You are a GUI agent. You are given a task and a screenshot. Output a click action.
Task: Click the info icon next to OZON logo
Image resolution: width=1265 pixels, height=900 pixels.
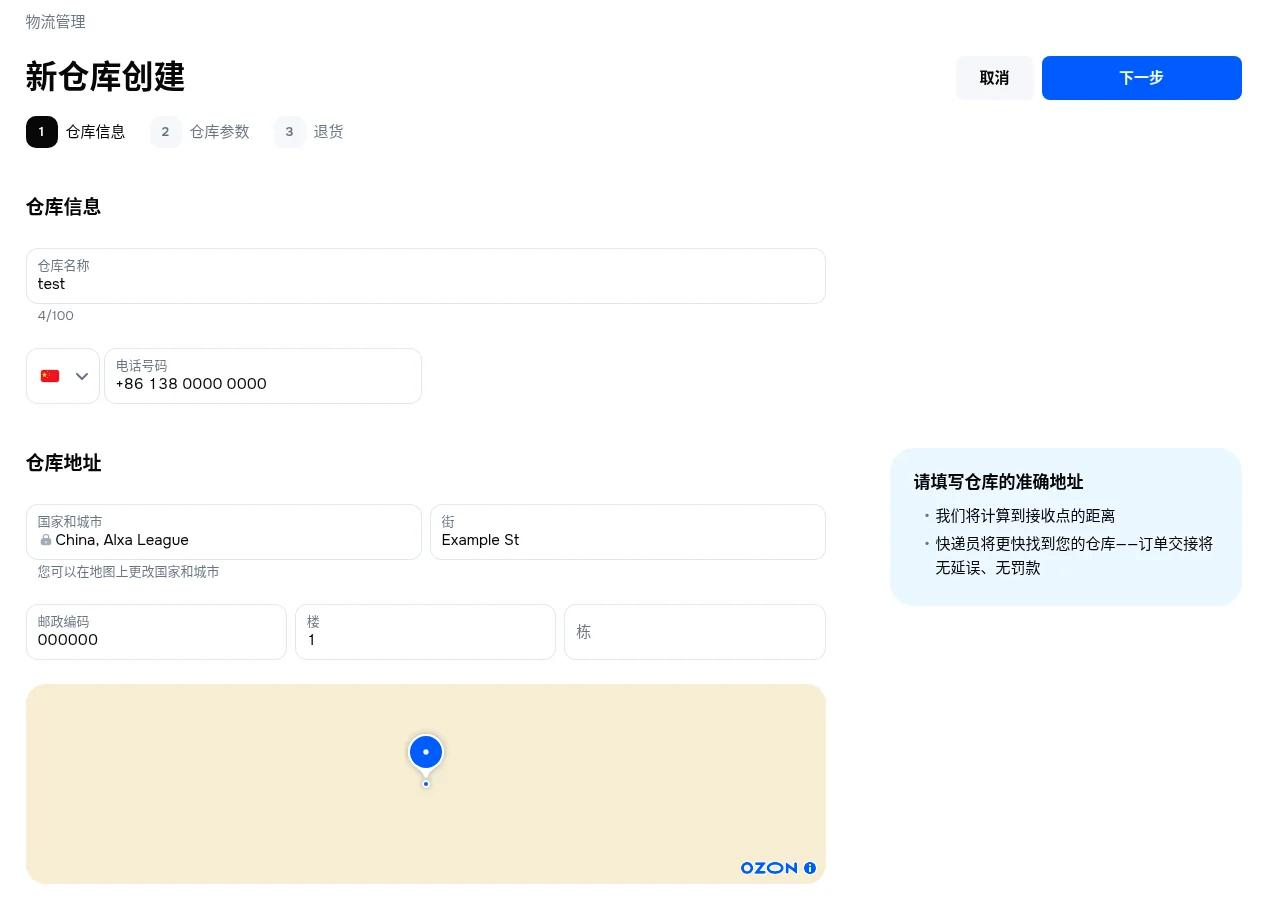810,868
